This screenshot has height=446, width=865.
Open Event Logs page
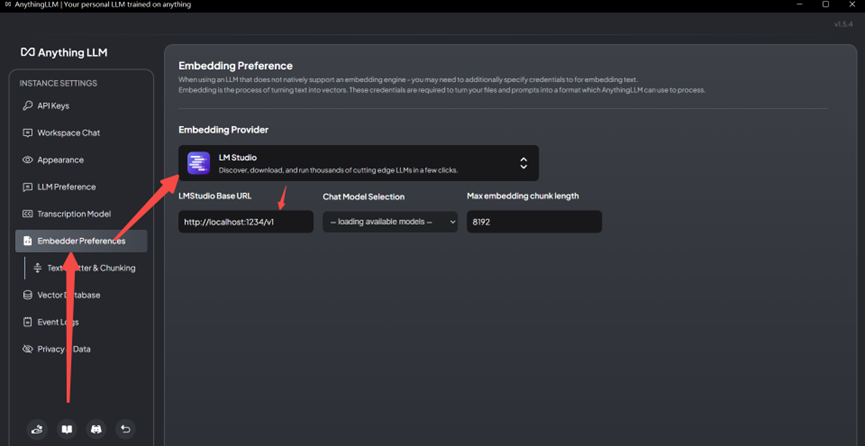pos(58,322)
